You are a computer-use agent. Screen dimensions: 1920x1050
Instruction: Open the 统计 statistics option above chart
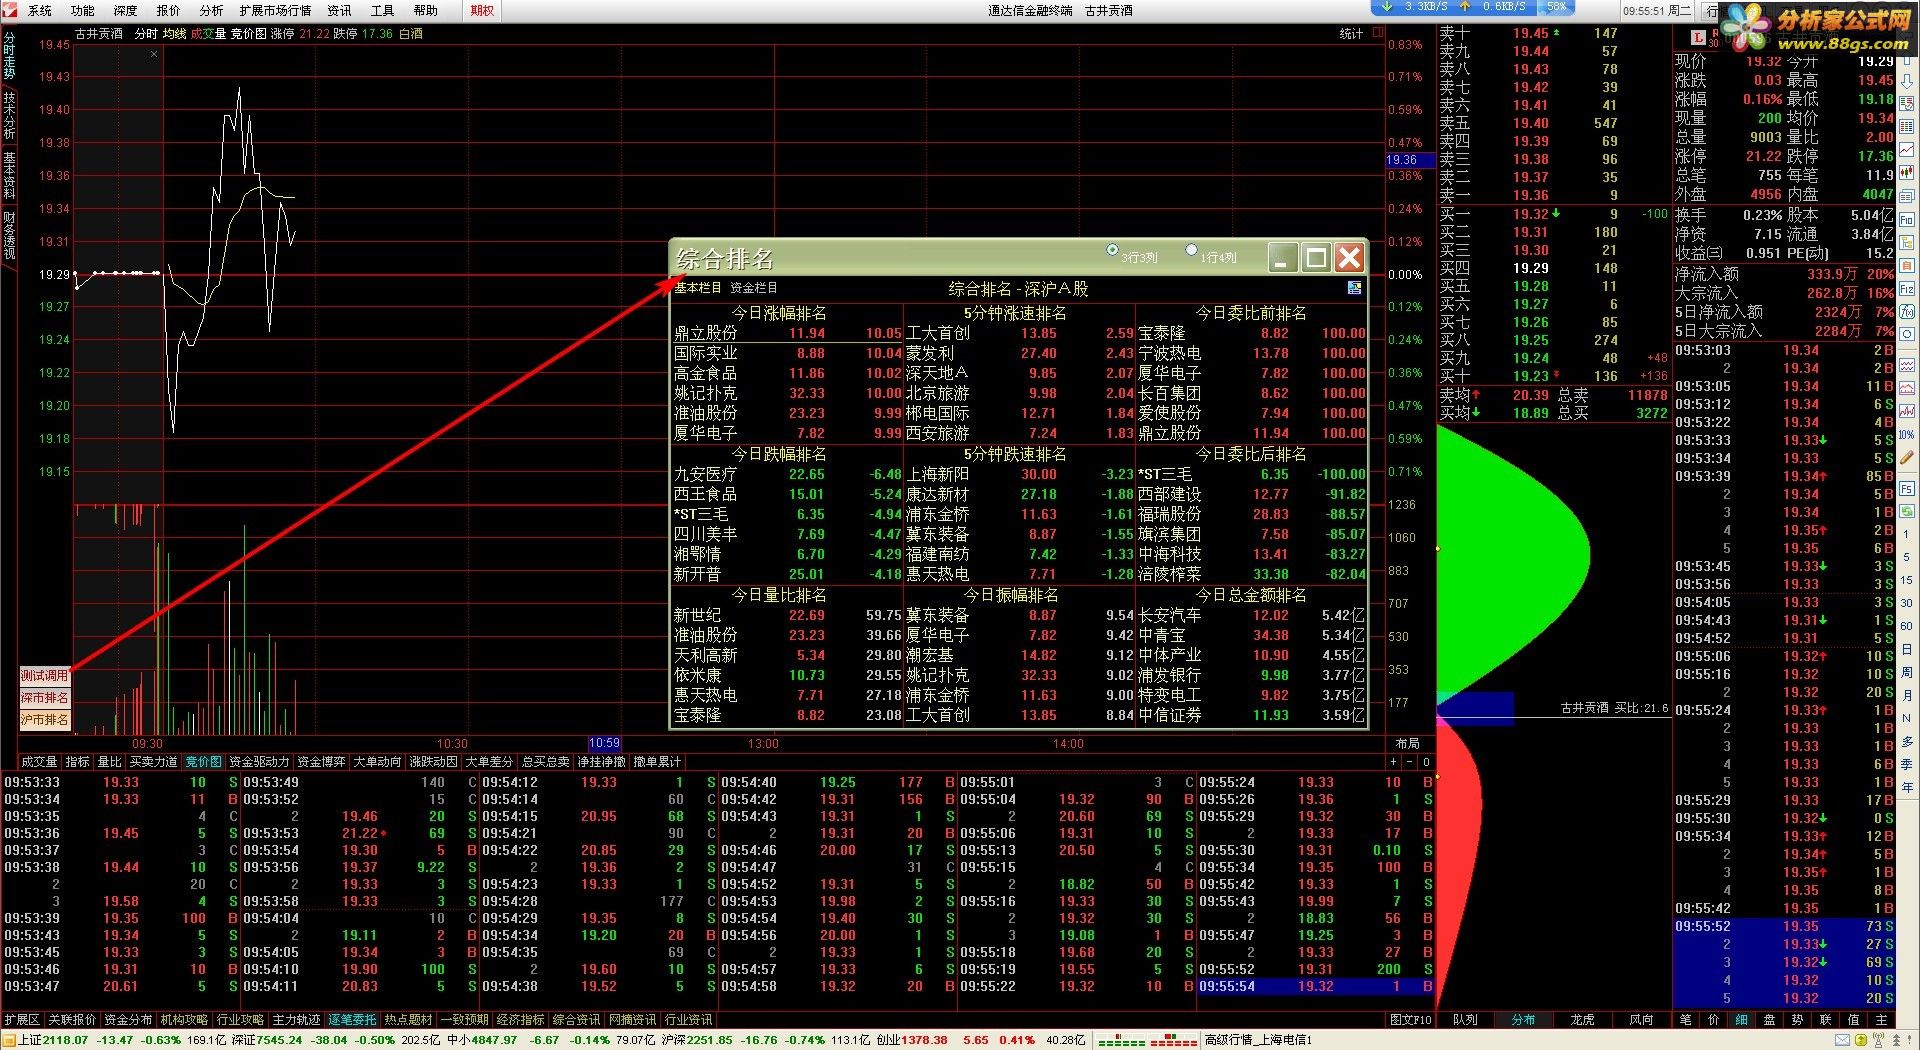click(1351, 34)
